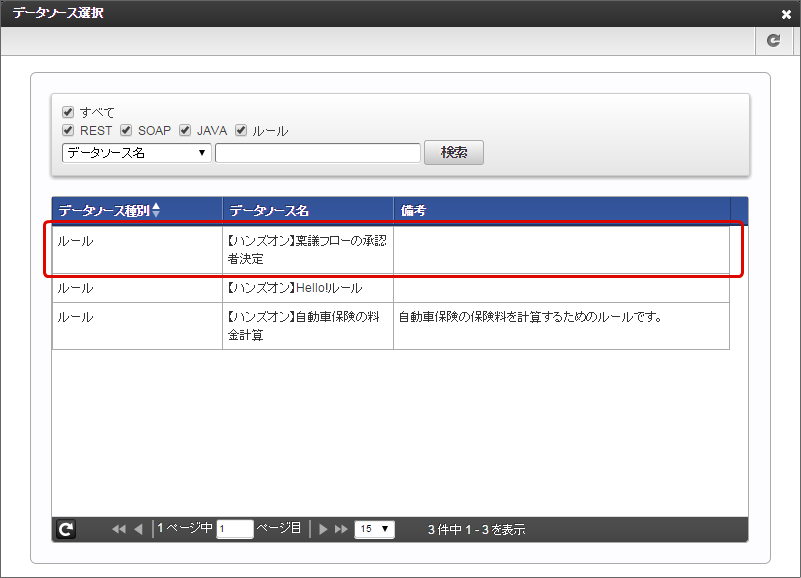801x578 pixels.
Task: Jump to last page using pager icon
Action: [341, 529]
